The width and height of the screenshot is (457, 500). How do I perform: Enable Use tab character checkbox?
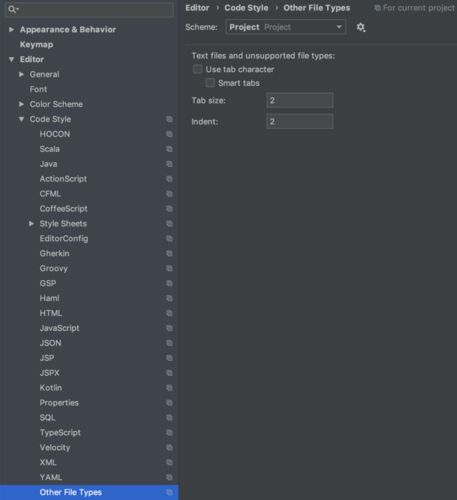pos(198,69)
